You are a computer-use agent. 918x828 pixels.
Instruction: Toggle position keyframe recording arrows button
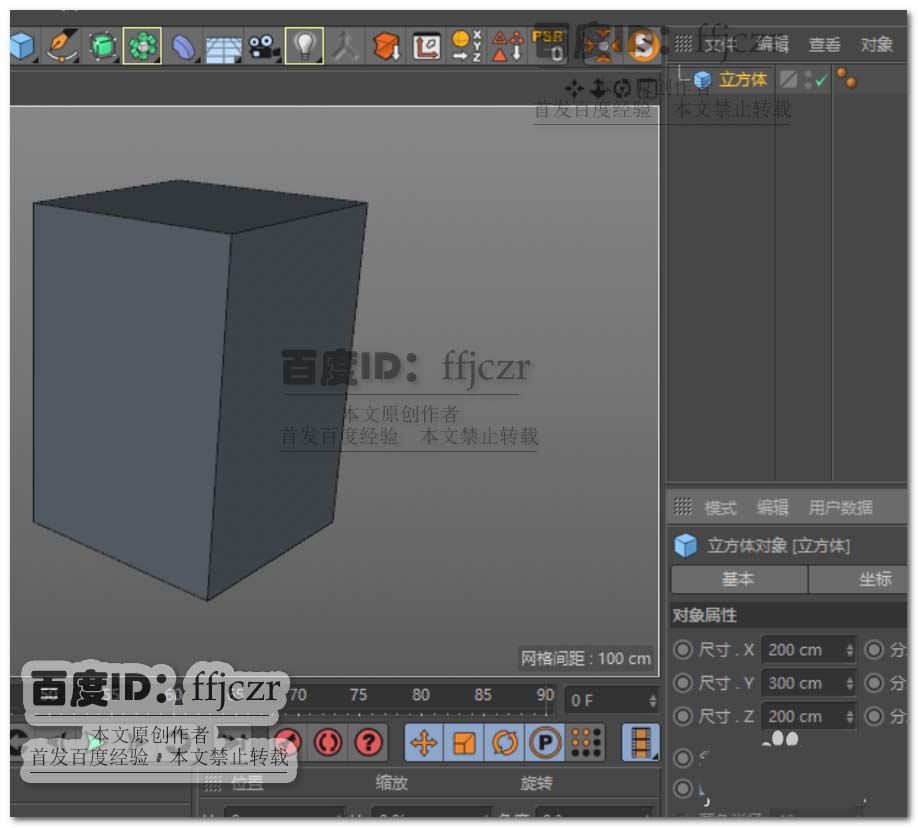424,743
